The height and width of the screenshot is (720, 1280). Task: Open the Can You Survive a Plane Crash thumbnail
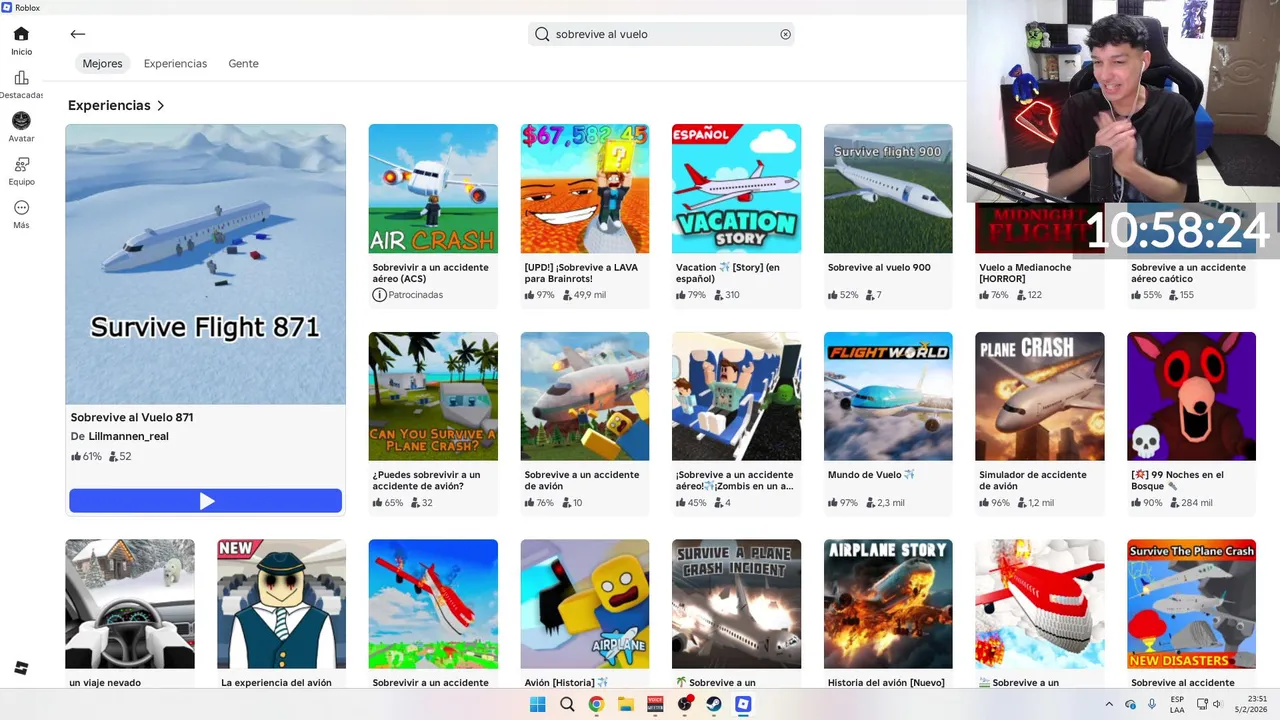[x=433, y=396]
